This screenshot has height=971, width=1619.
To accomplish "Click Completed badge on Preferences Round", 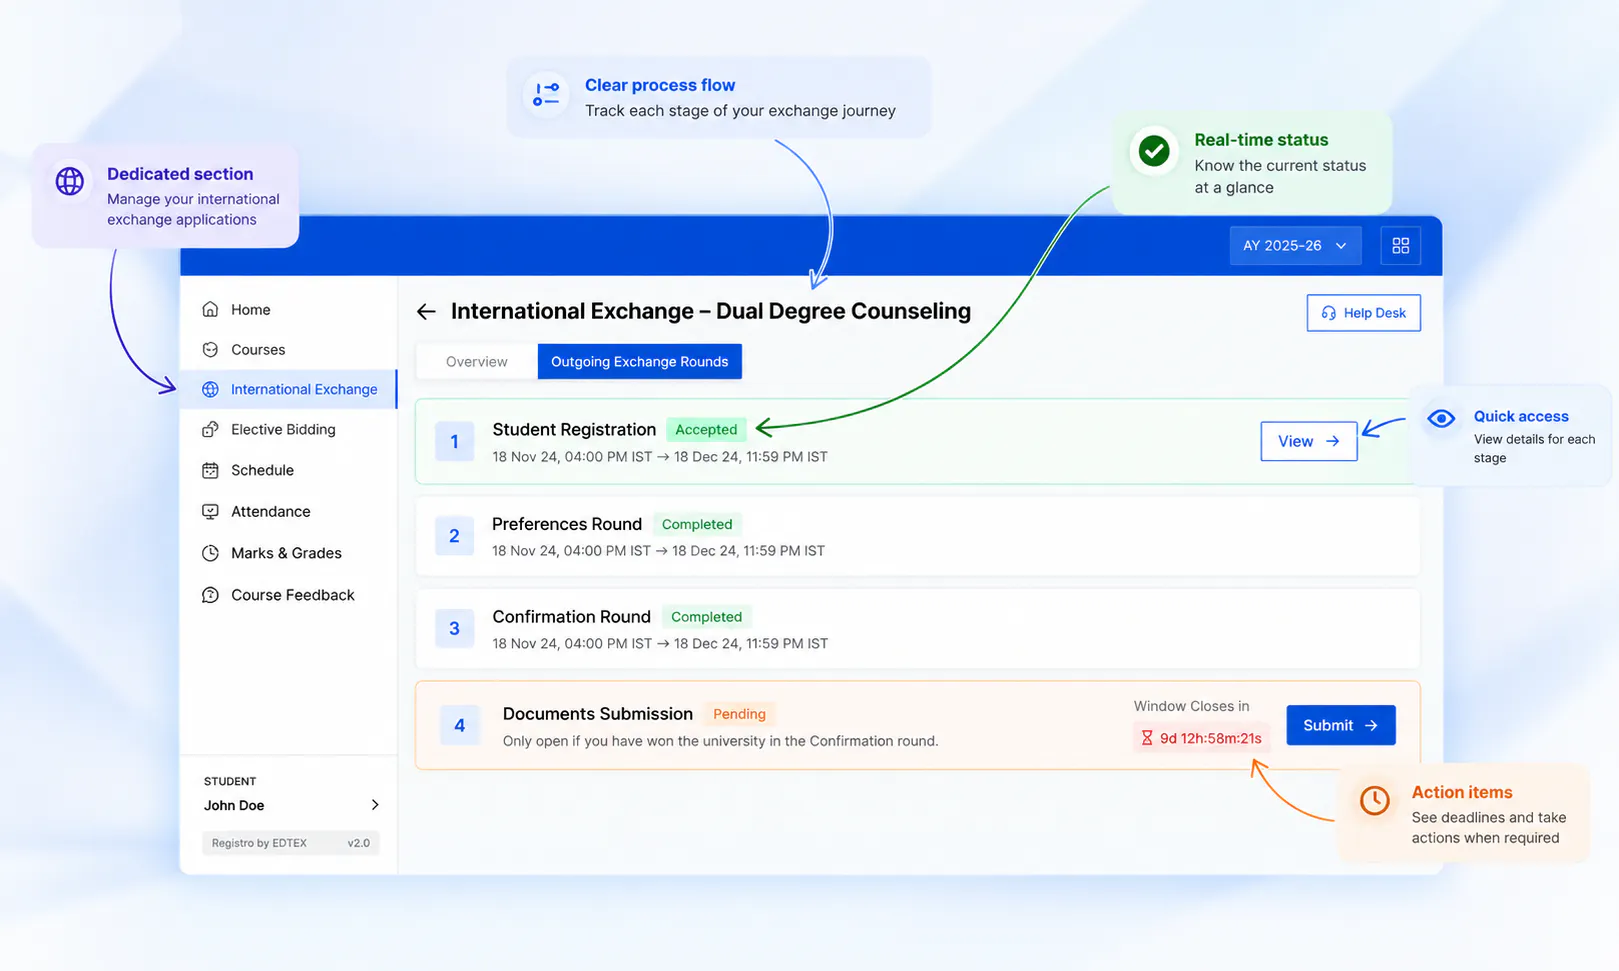I will point(697,524).
